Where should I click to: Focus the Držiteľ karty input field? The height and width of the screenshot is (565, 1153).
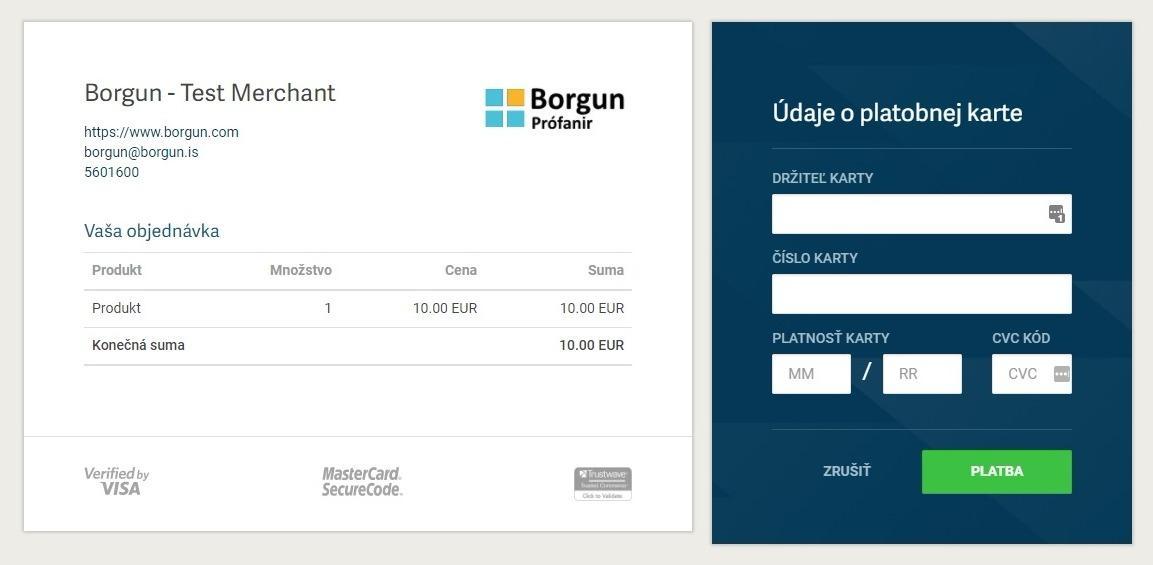[921, 214]
